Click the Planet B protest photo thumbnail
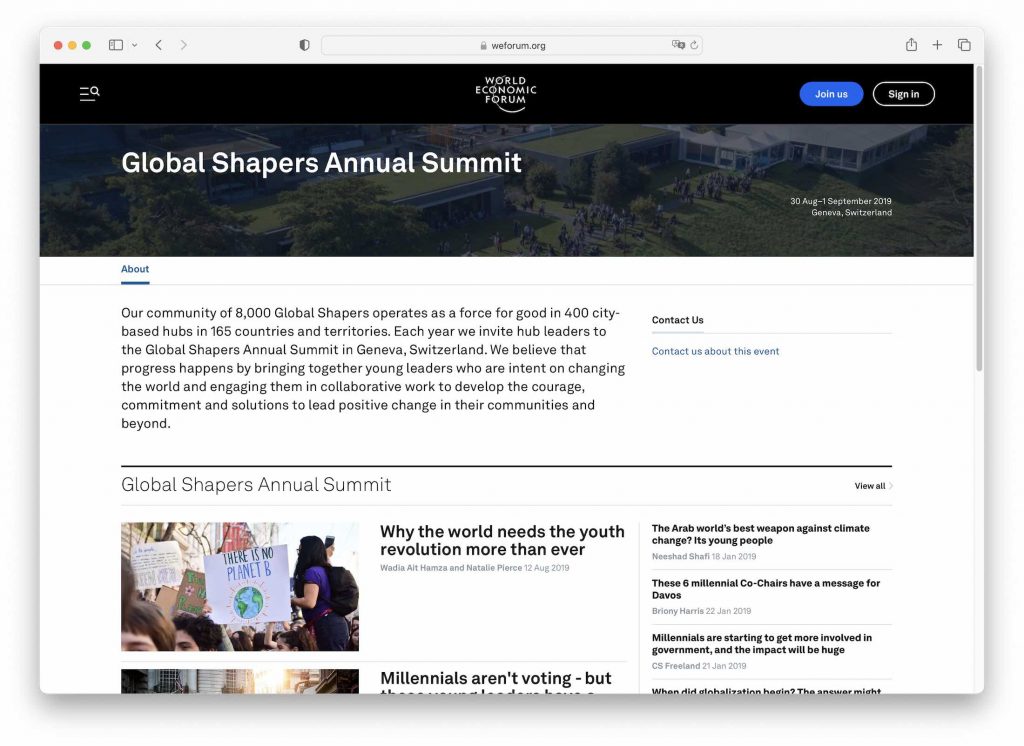 (239, 587)
